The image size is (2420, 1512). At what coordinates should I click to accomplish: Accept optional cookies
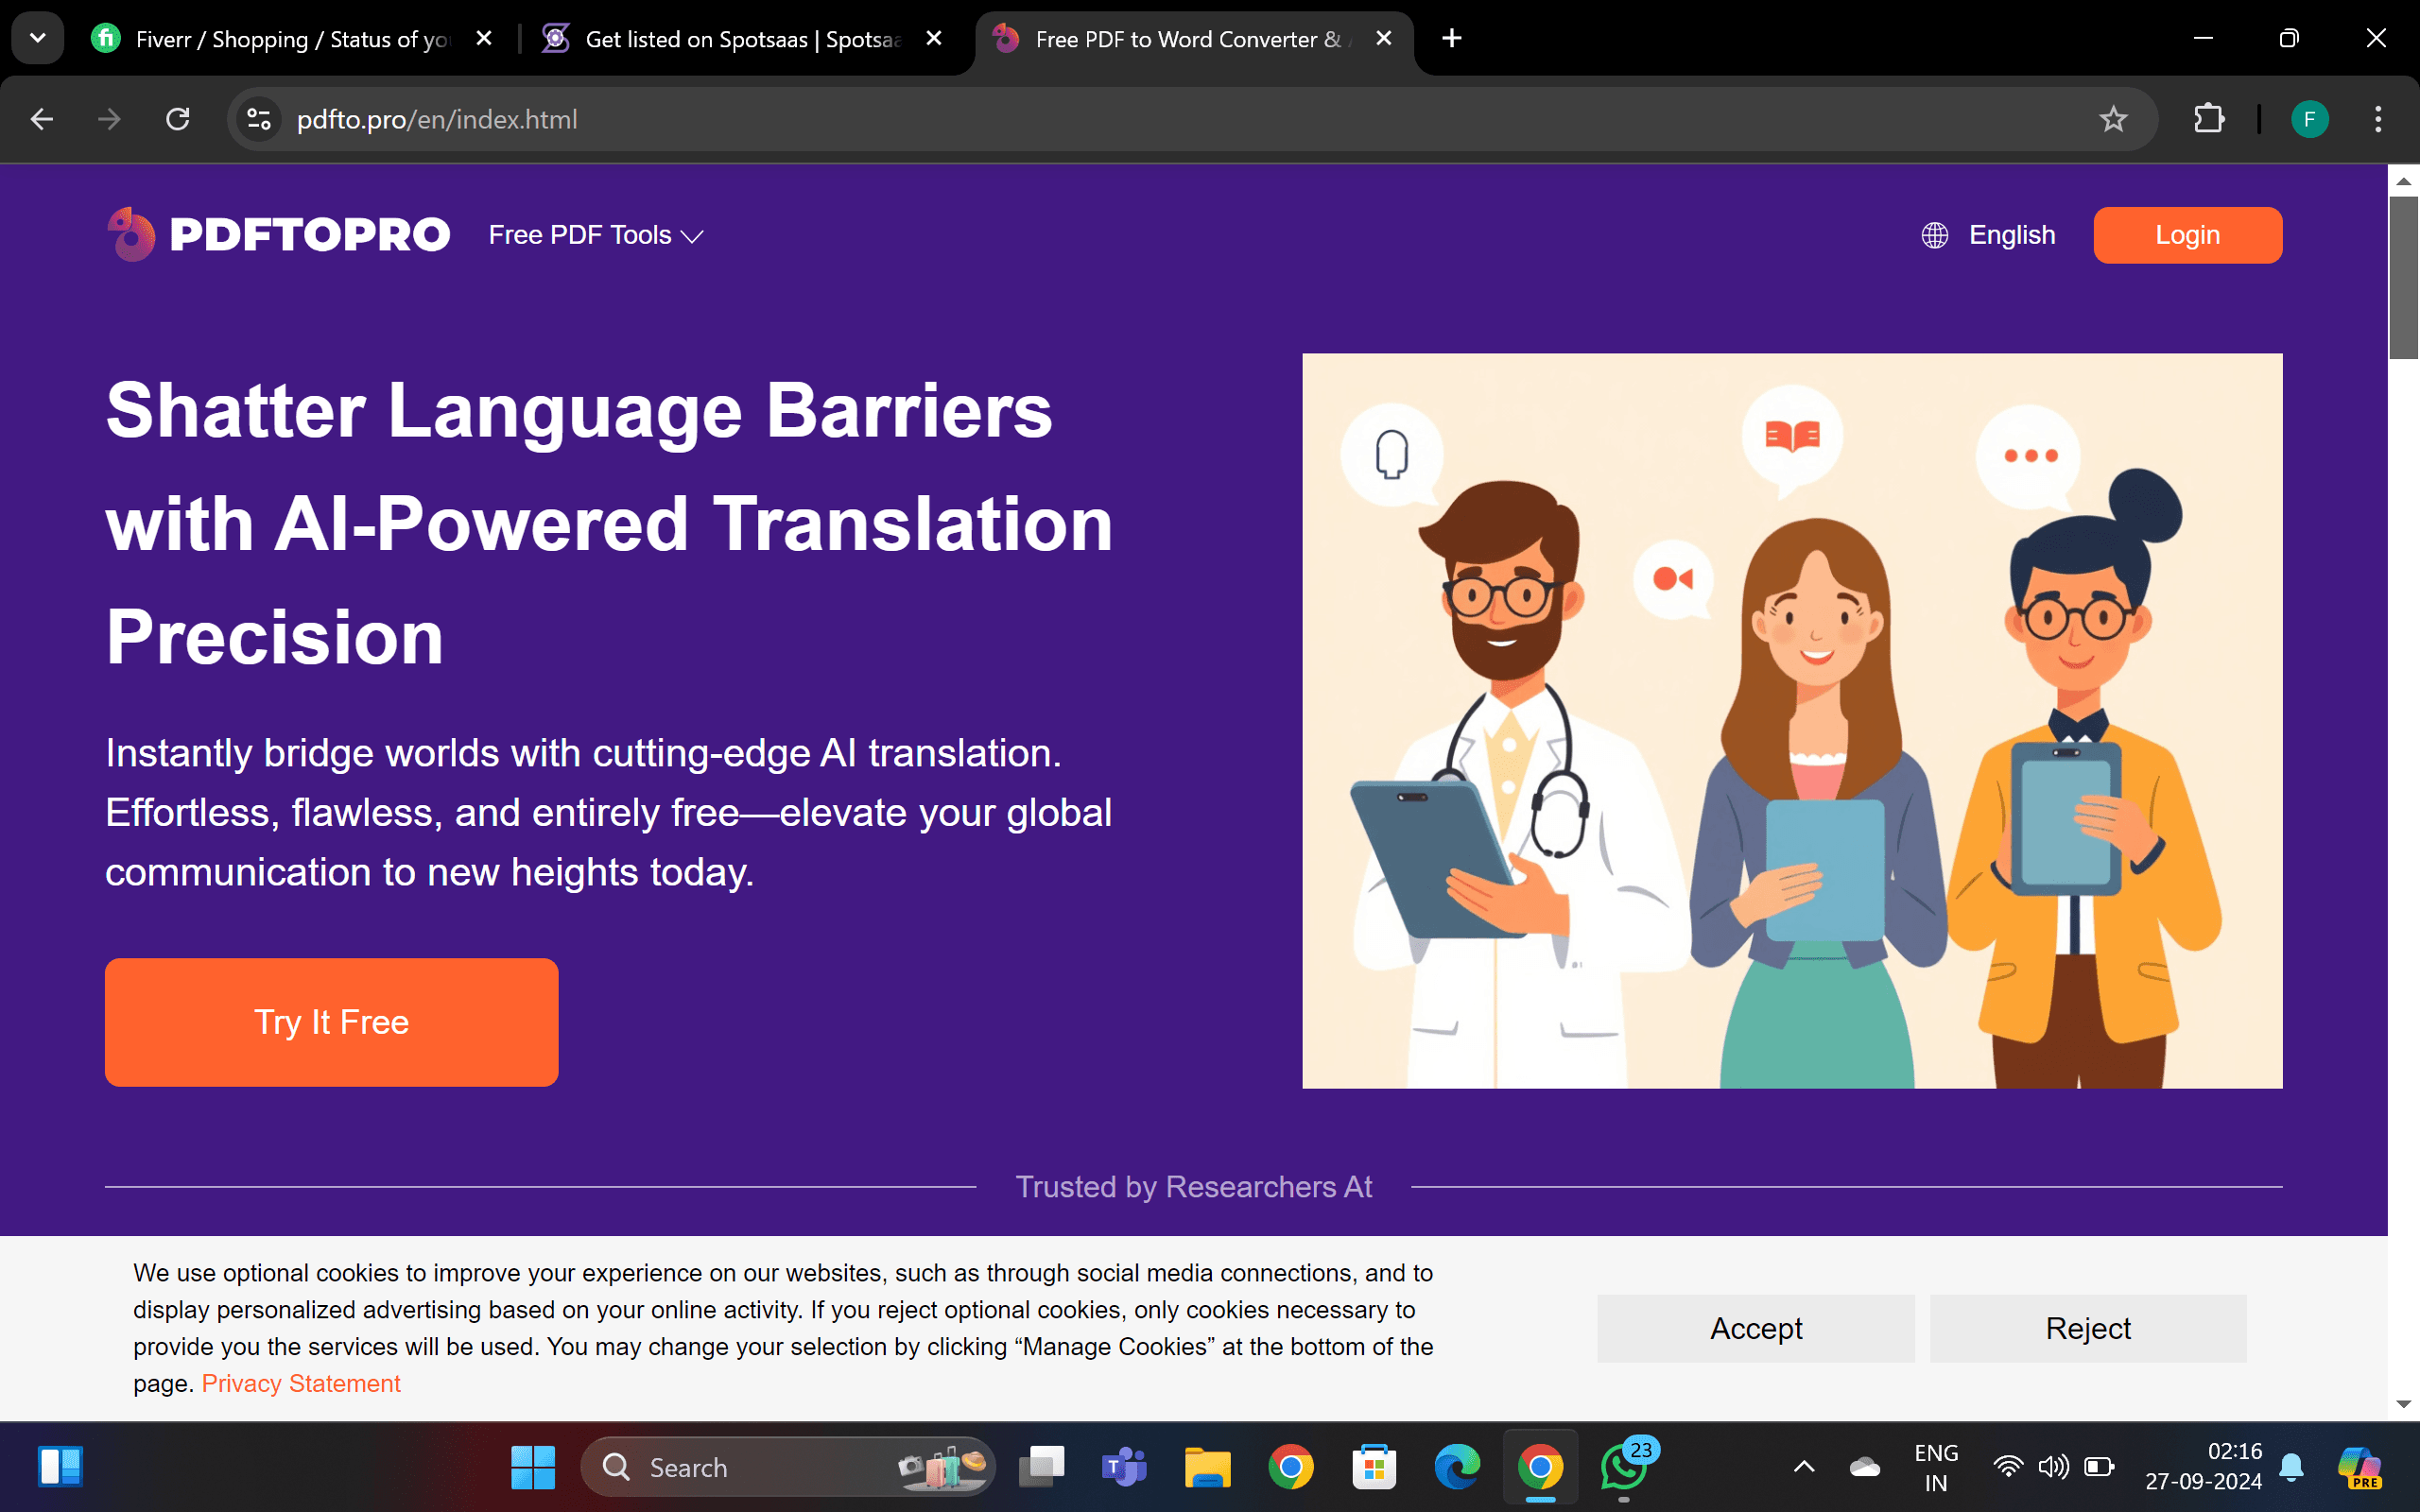point(1755,1328)
